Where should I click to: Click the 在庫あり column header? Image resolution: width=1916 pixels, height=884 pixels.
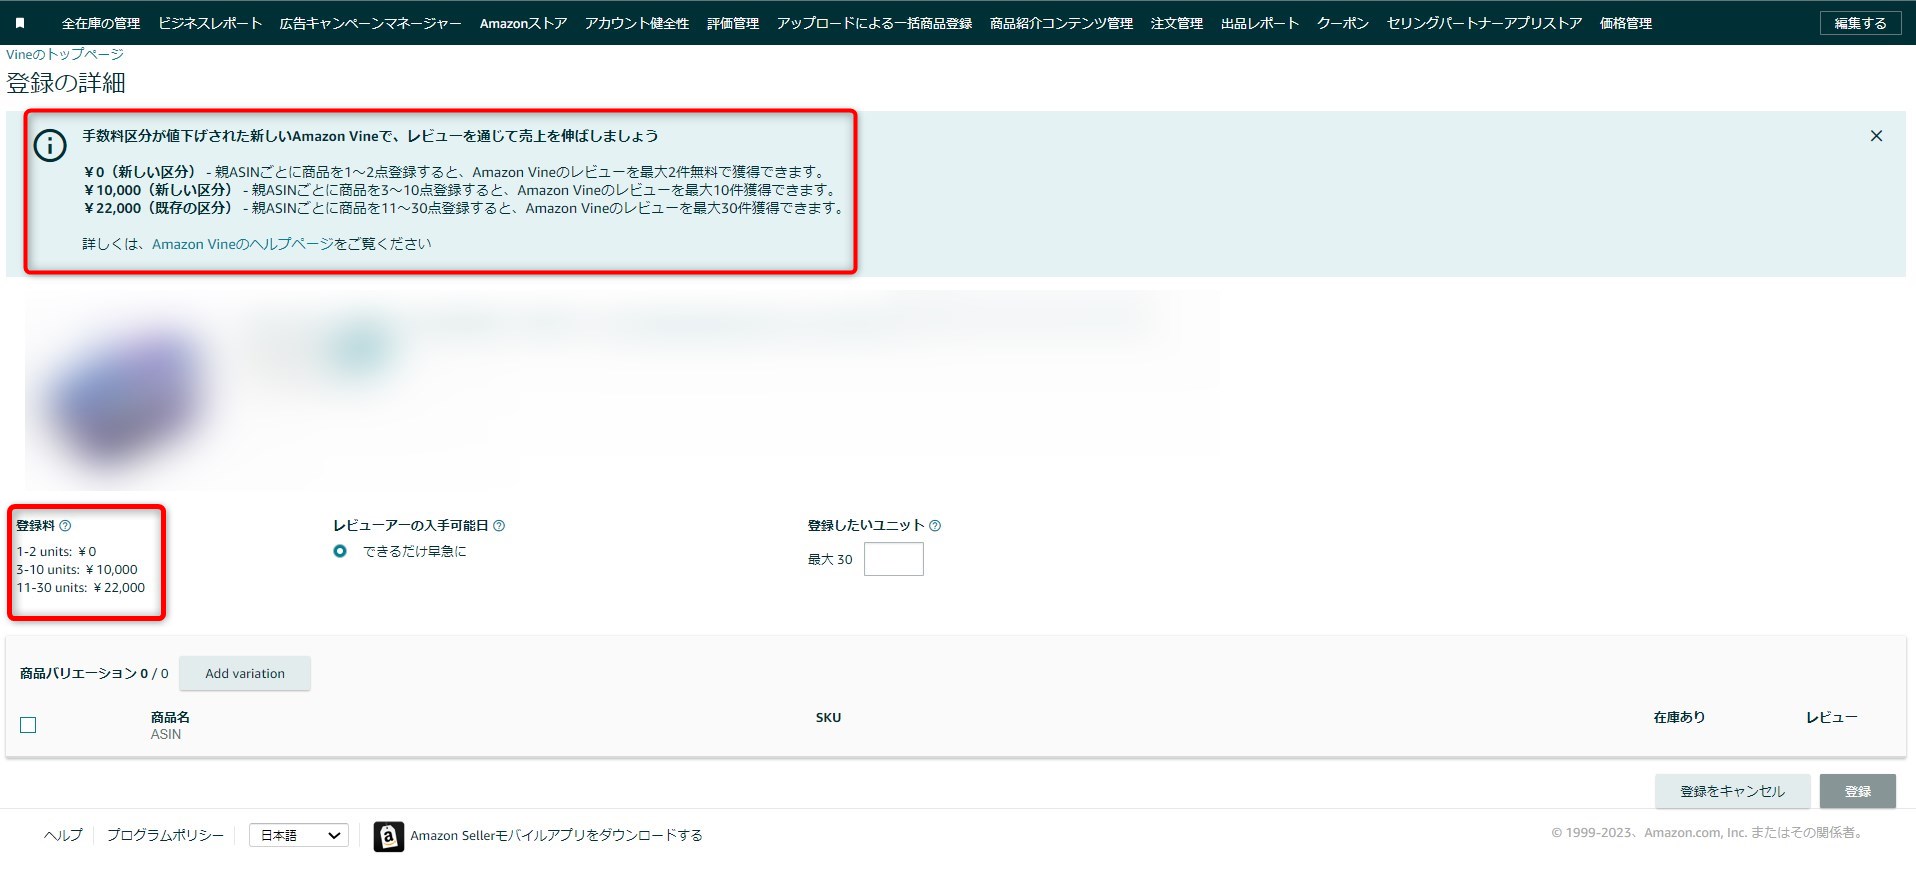coord(1679,717)
